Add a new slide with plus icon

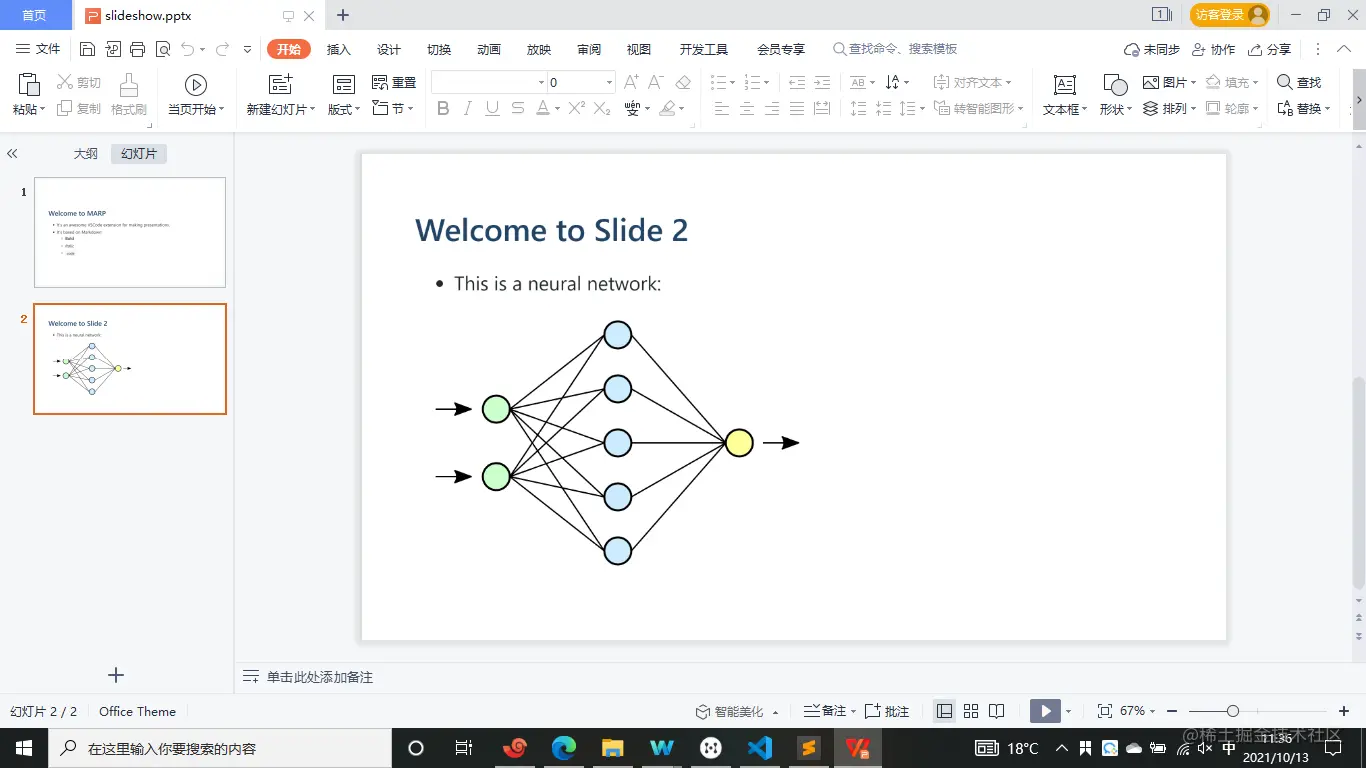tap(116, 675)
